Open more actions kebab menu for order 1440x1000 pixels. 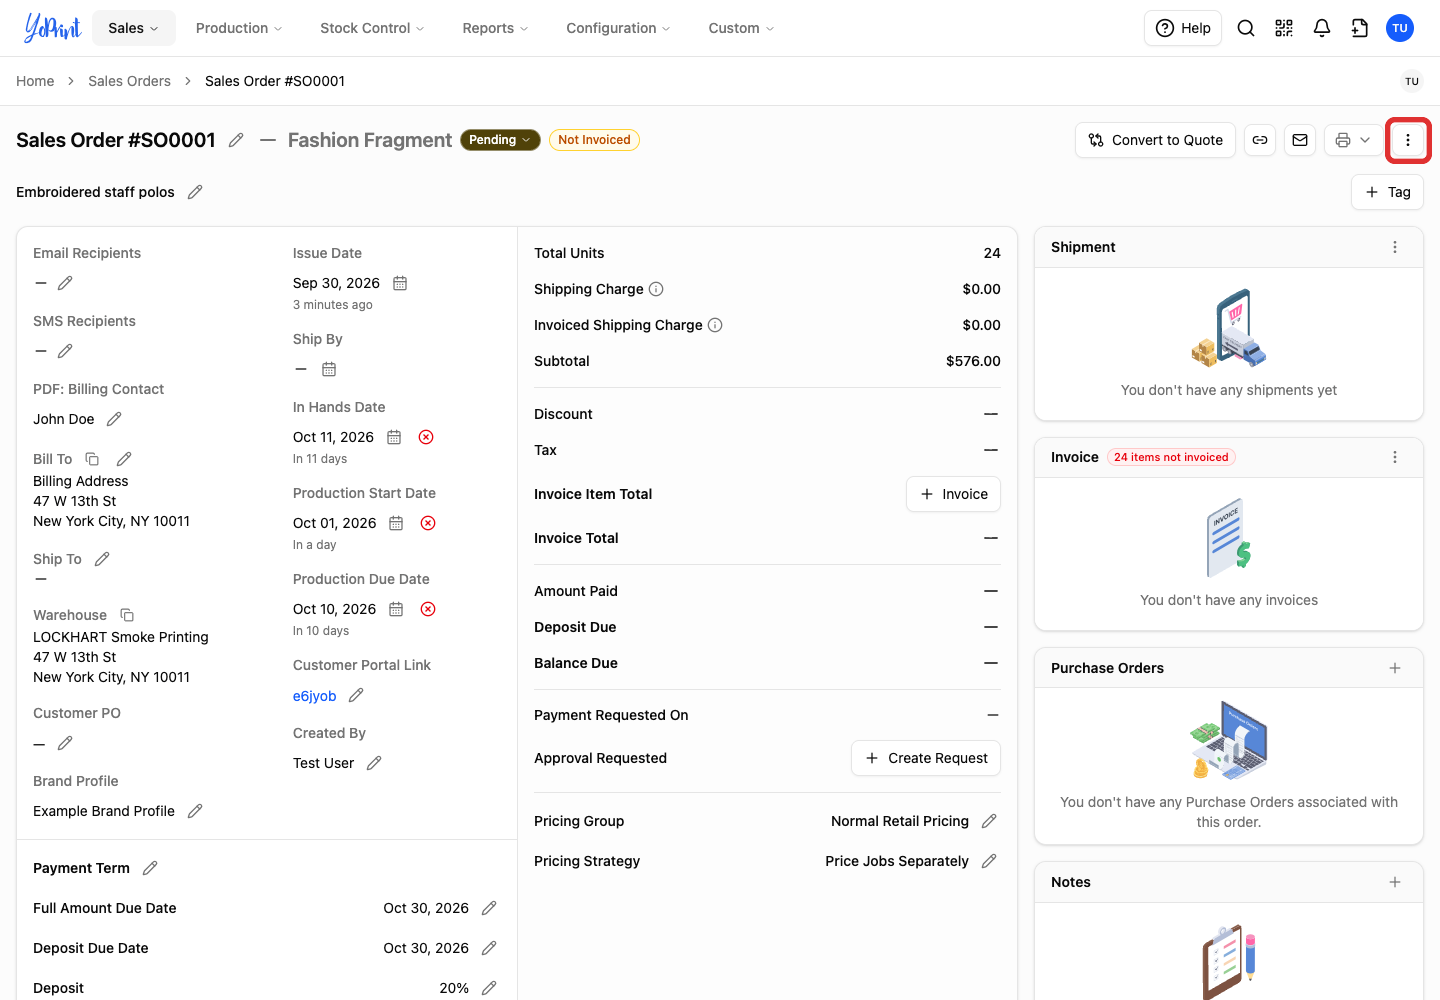[x=1408, y=140]
